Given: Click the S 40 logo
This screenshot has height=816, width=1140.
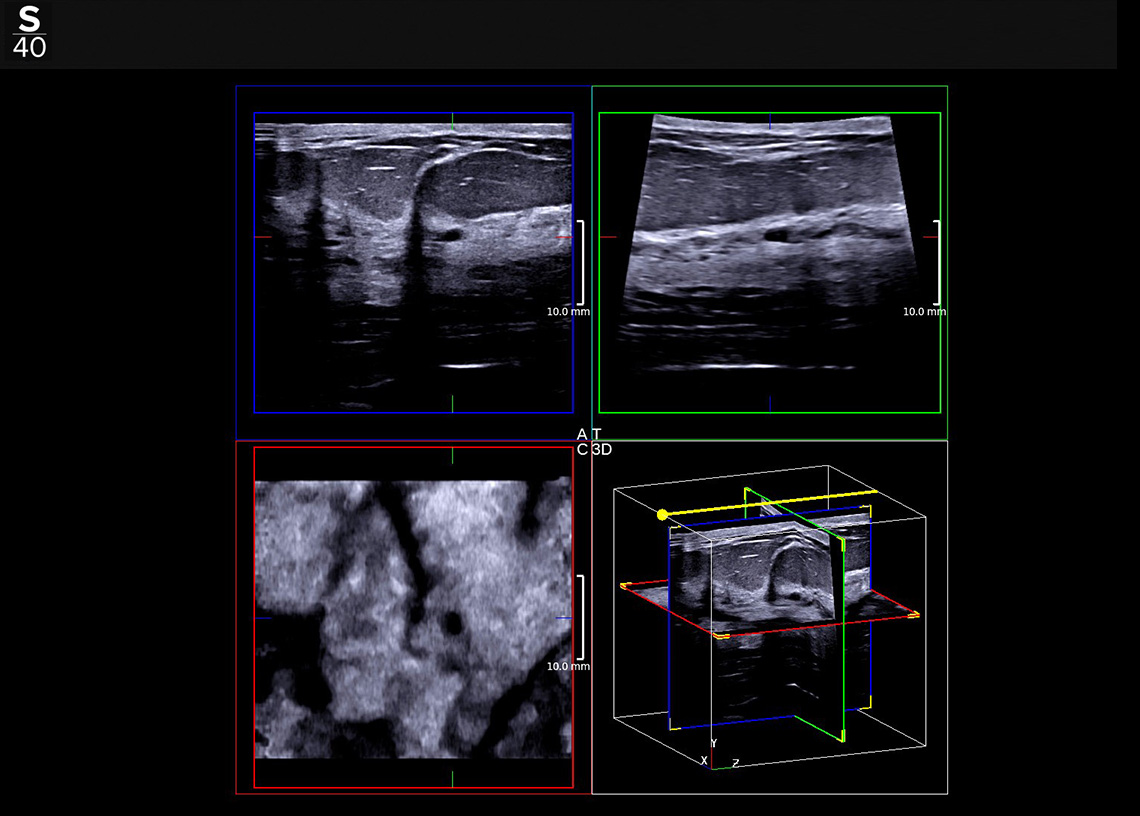Looking at the screenshot, I should point(30,32).
